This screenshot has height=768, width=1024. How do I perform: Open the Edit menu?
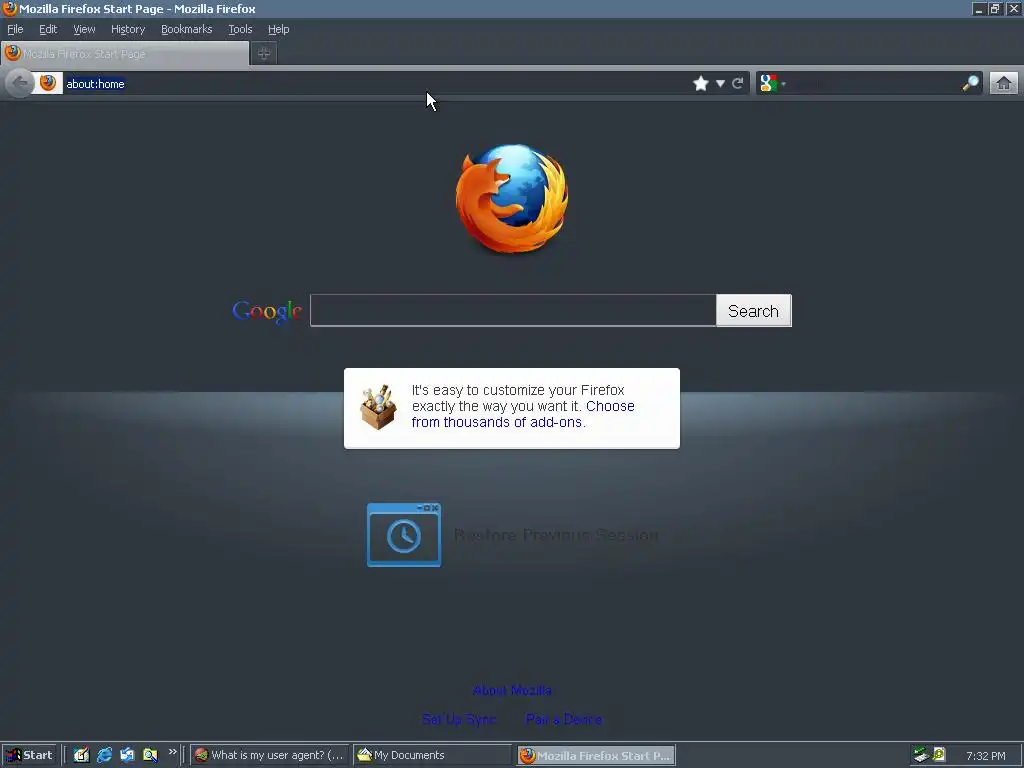[48, 29]
